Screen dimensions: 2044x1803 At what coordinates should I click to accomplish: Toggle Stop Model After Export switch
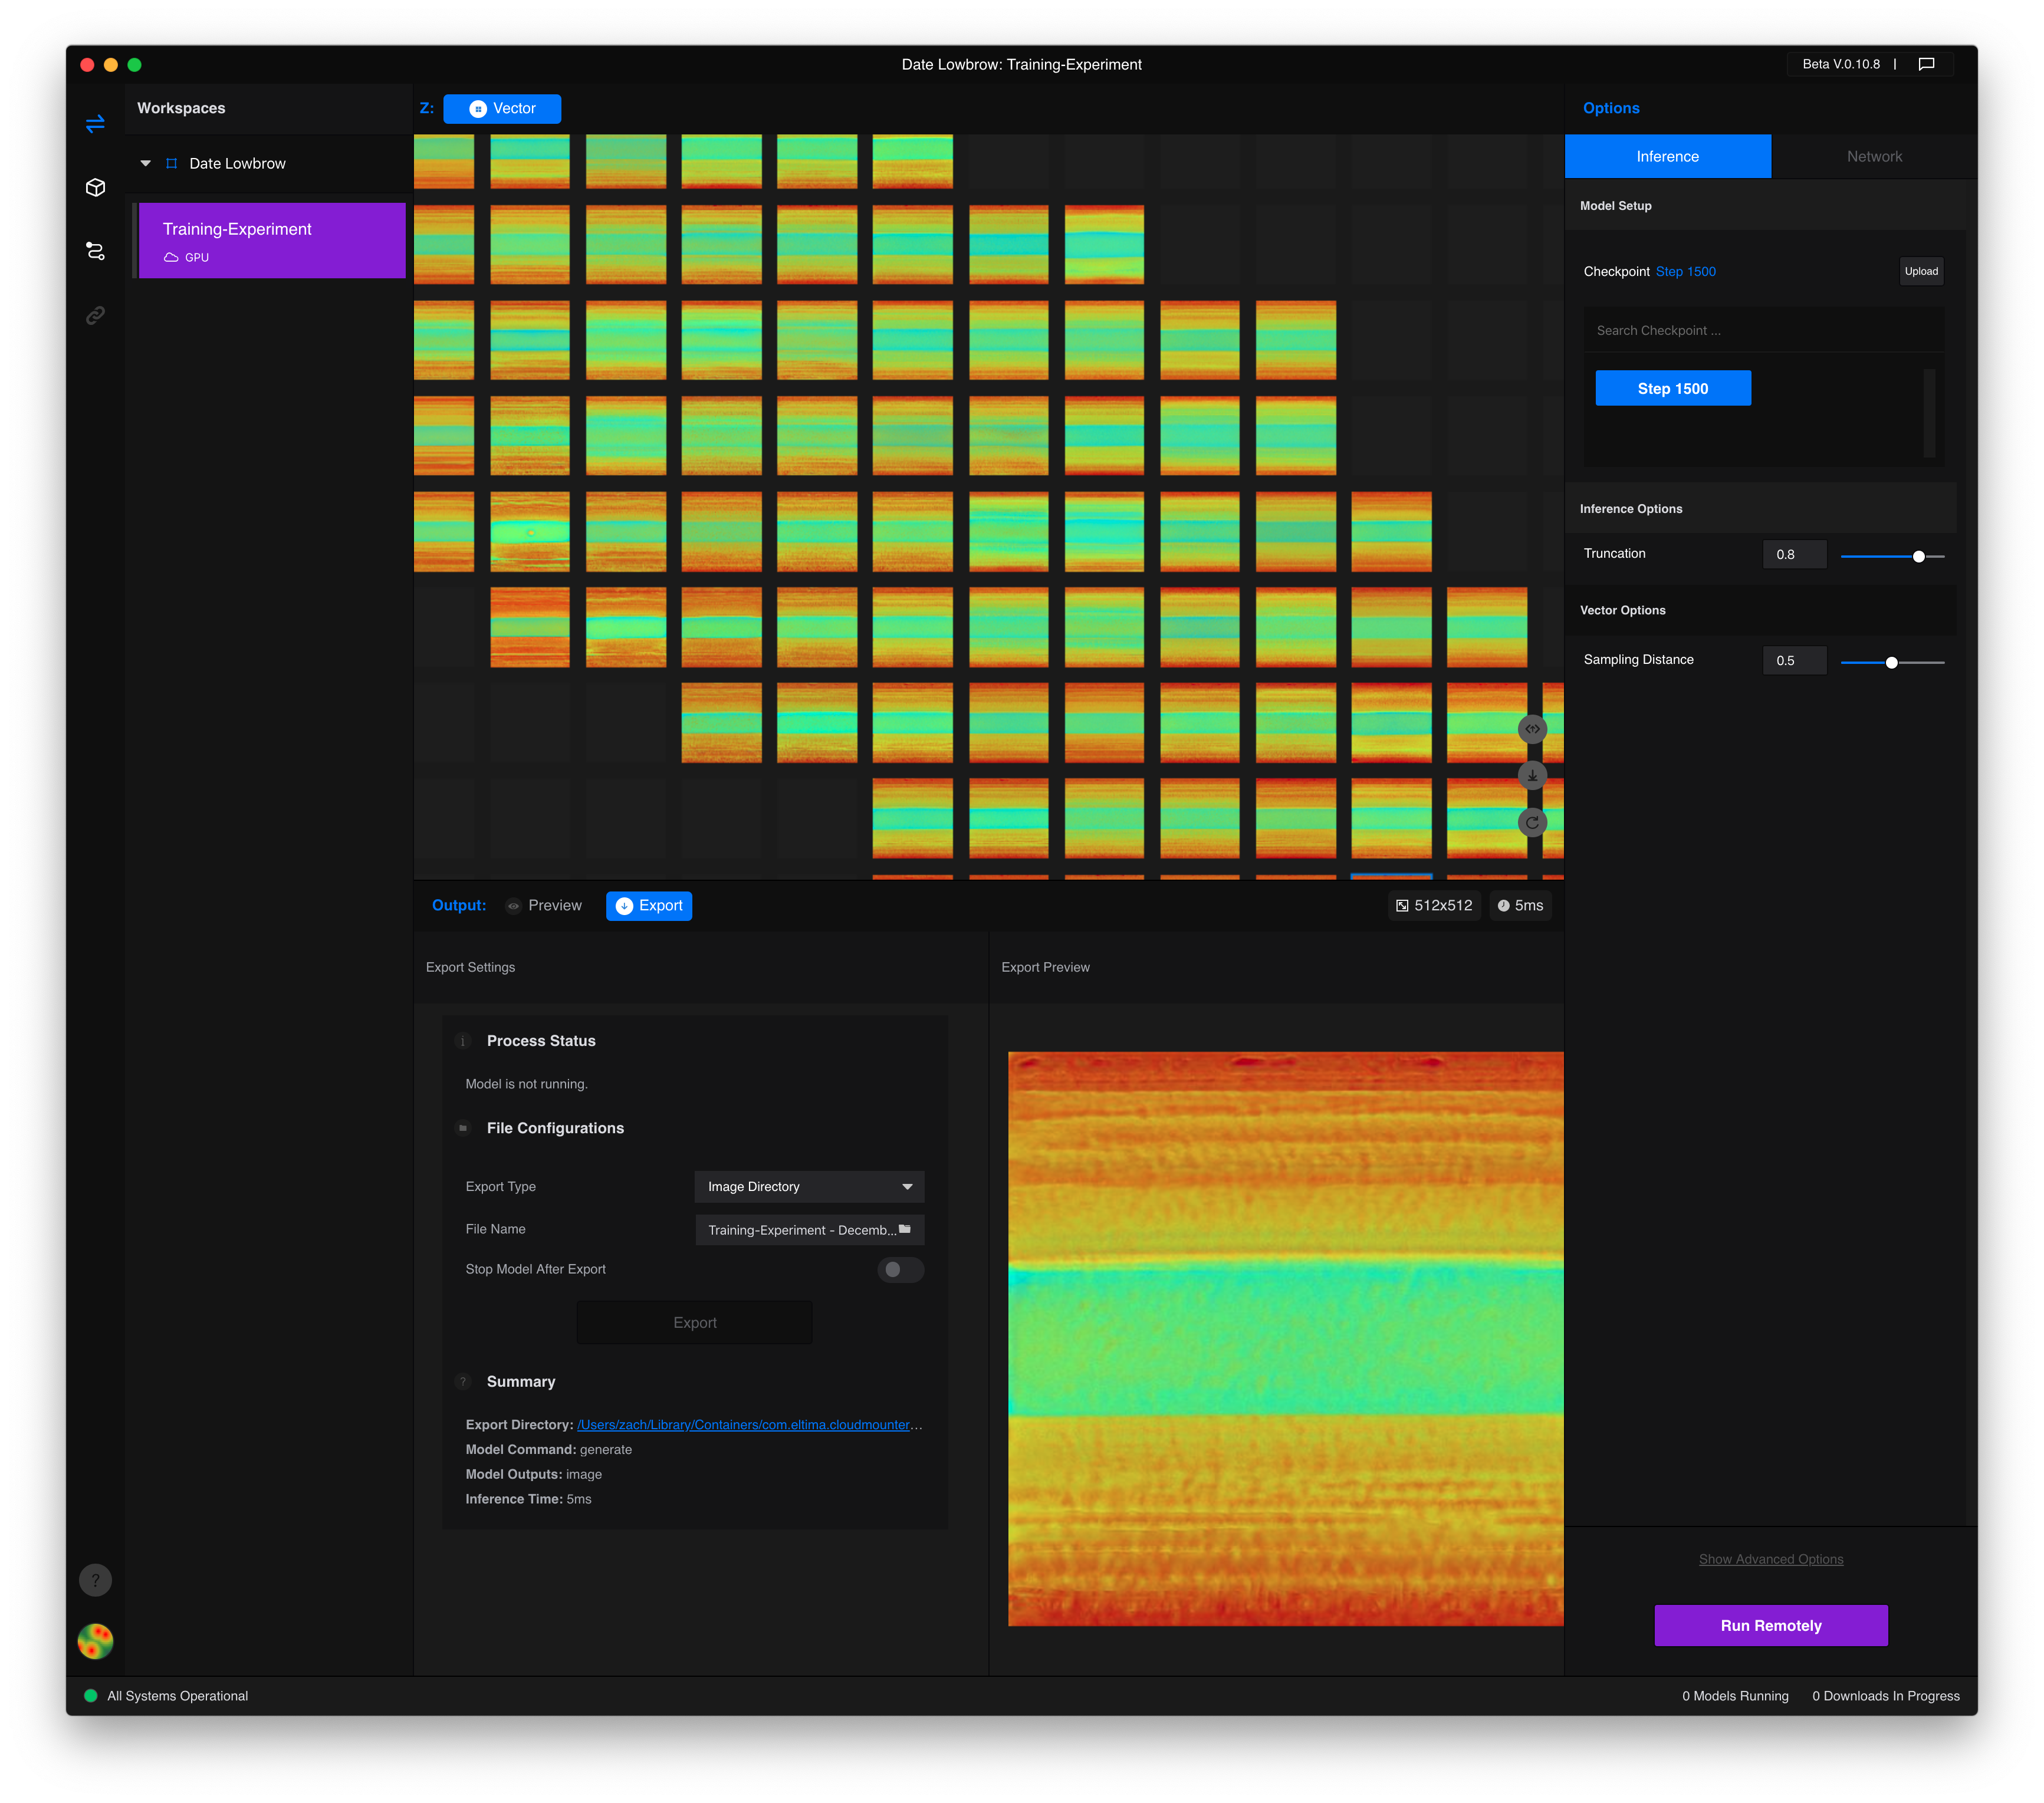(x=900, y=1270)
